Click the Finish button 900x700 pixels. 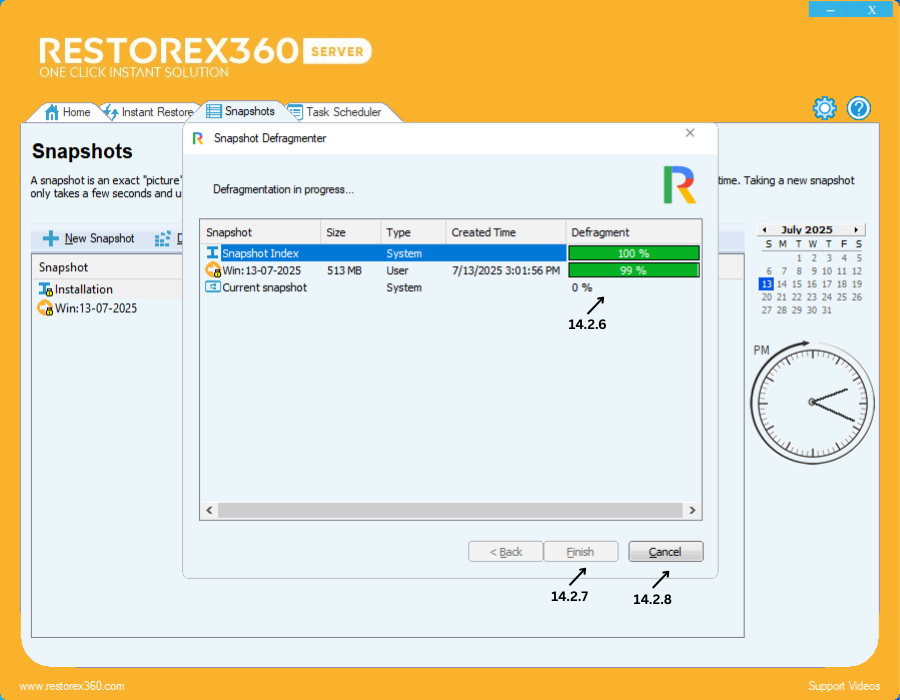pyautogui.click(x=580, y=551)
